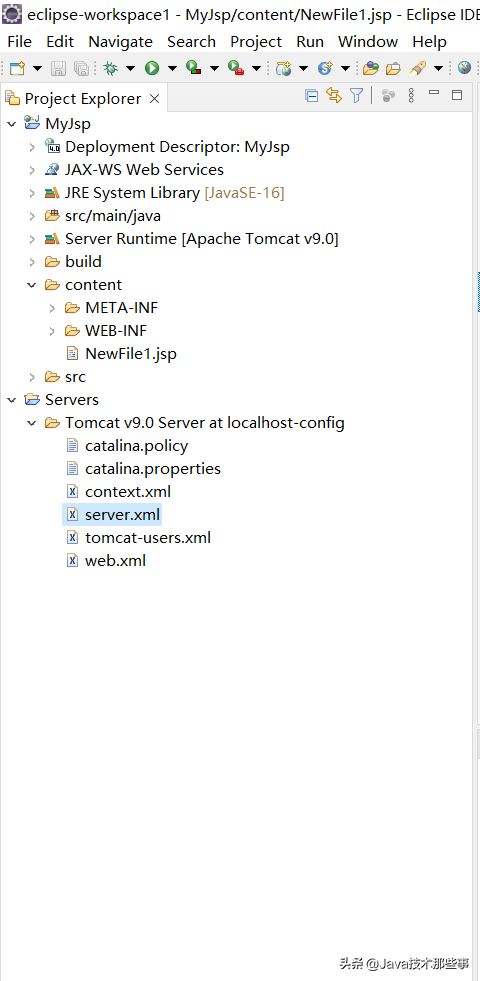Collapse the MyJsp project node

11,124
